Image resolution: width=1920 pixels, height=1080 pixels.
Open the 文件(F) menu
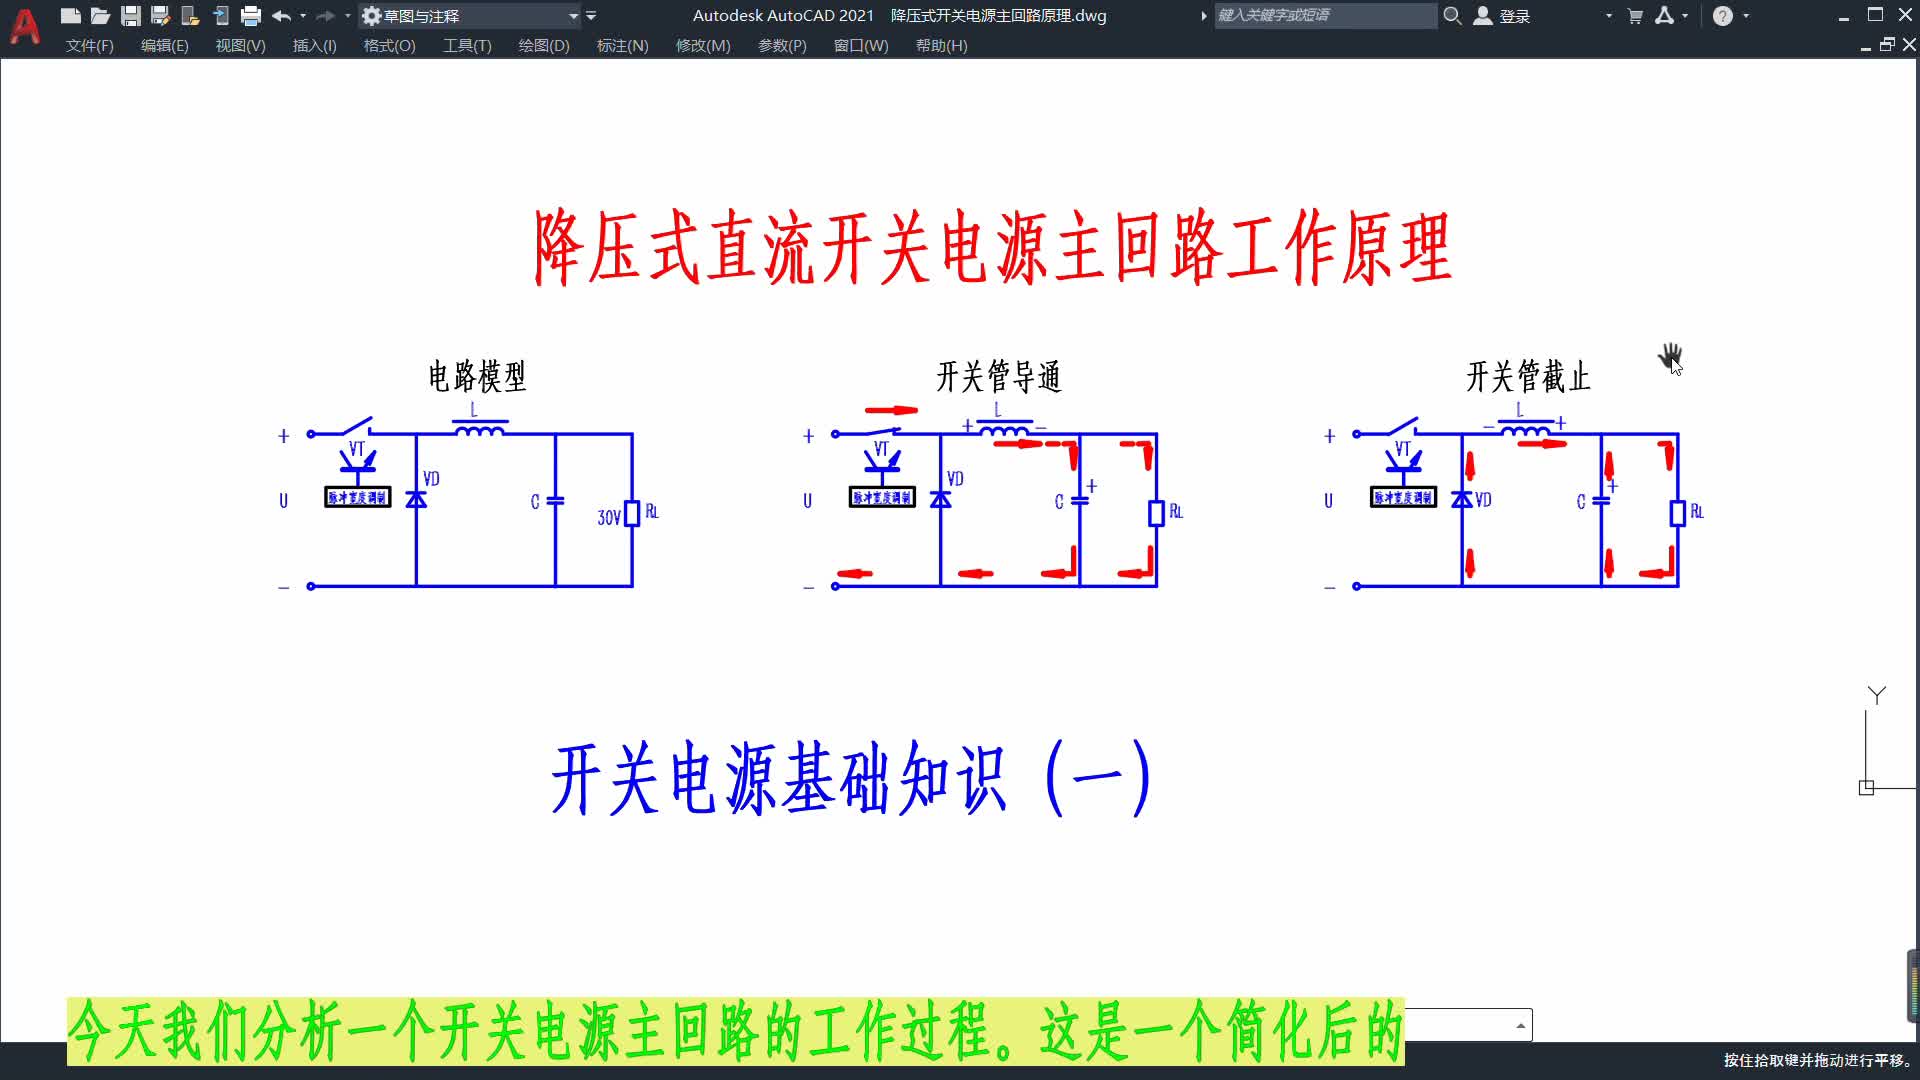coord(89,46)
